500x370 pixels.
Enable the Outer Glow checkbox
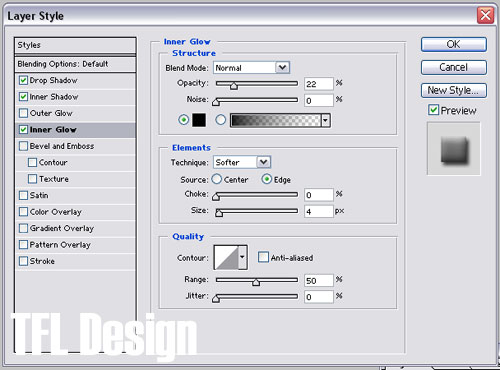click(x=23, y=113)
